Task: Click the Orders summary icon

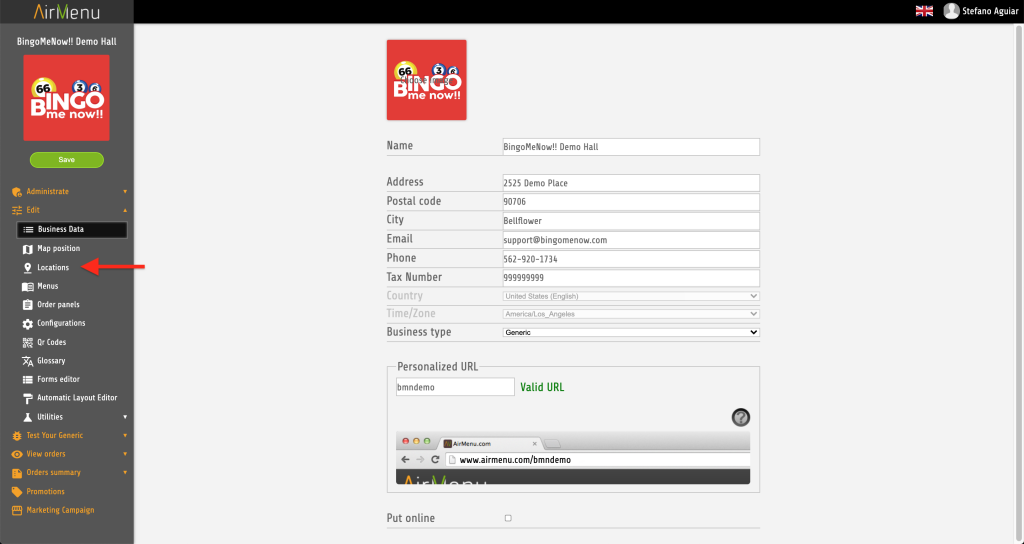Action: pos(17,473)
